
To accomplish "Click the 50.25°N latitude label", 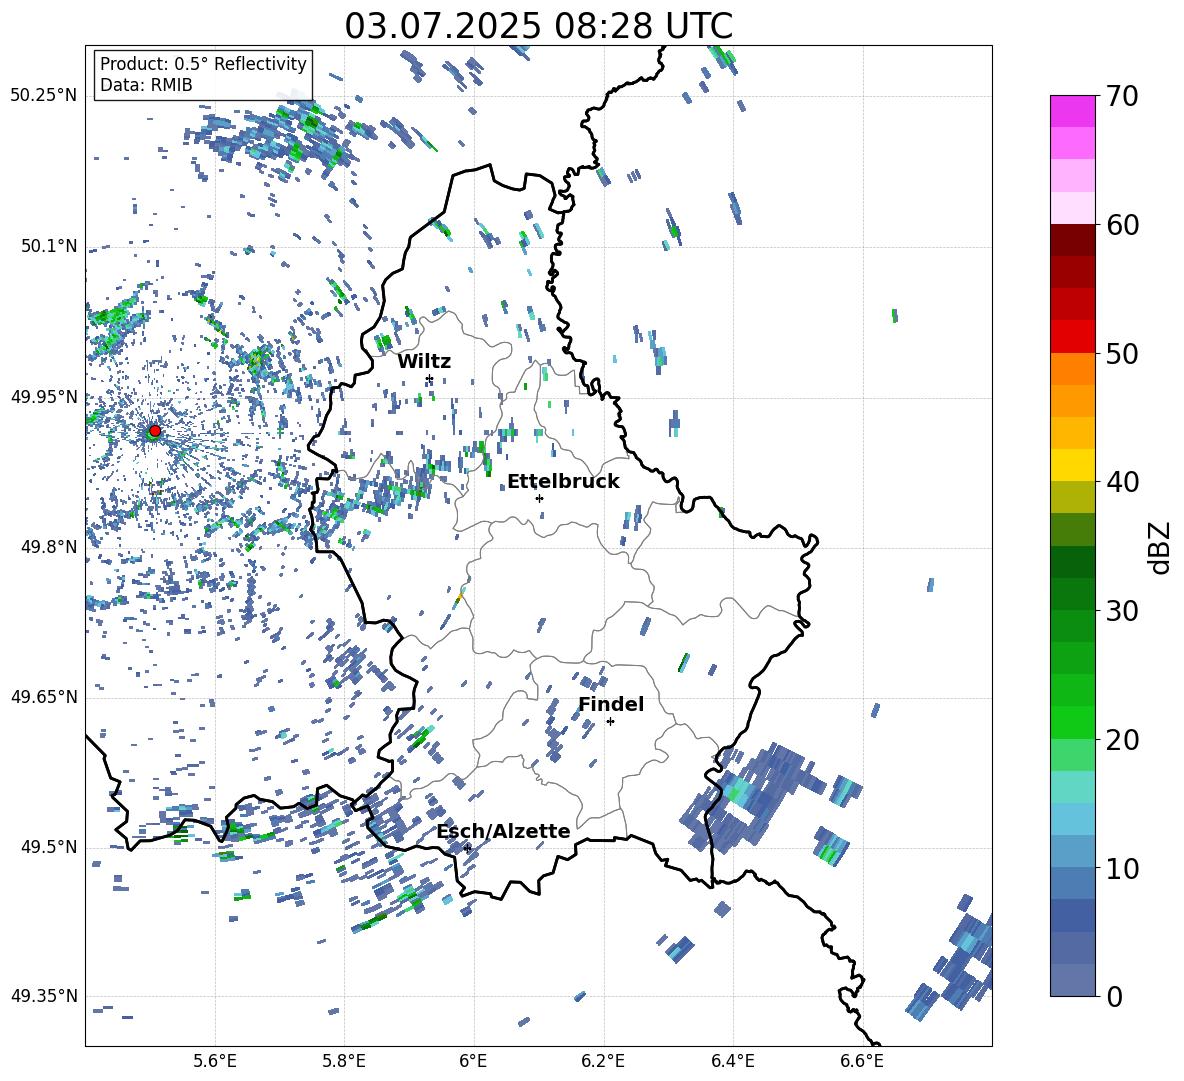I will [44, 96].
